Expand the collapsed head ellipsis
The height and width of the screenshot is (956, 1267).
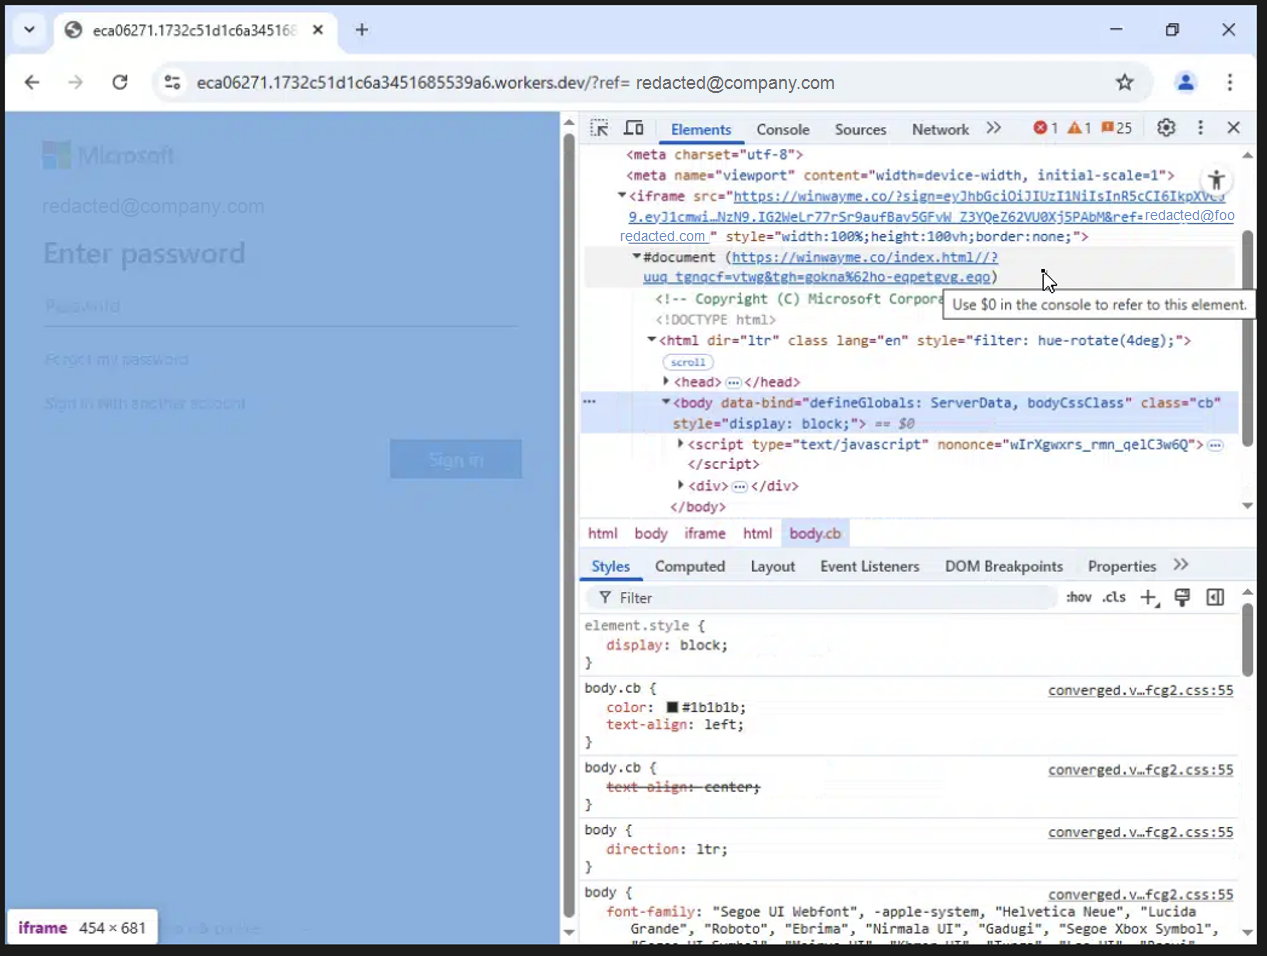(x=733, y=382)
